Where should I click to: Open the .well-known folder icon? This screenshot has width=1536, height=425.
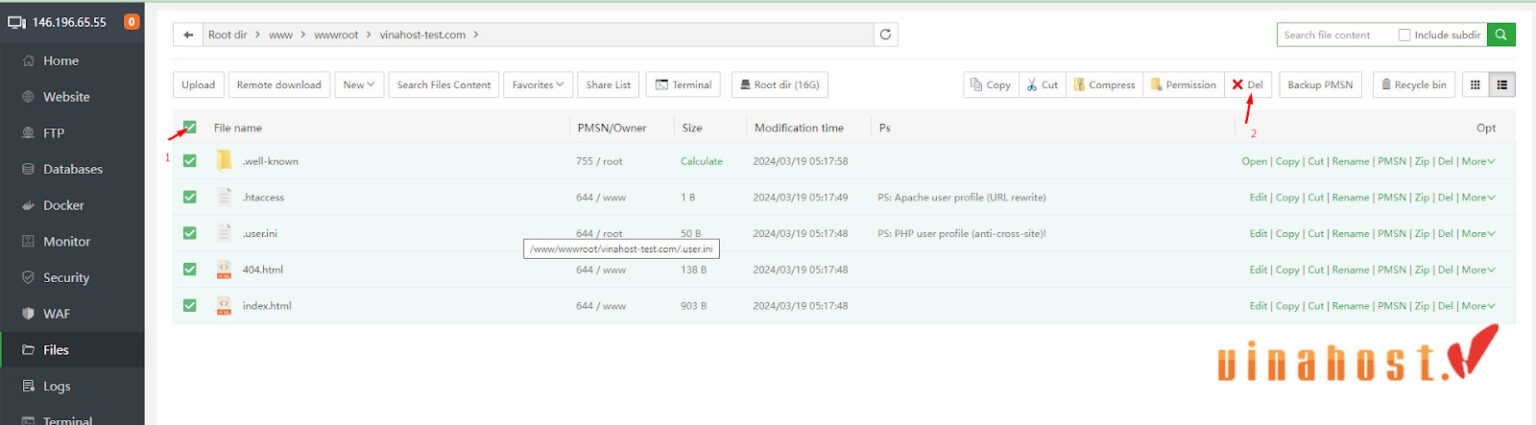224,161
